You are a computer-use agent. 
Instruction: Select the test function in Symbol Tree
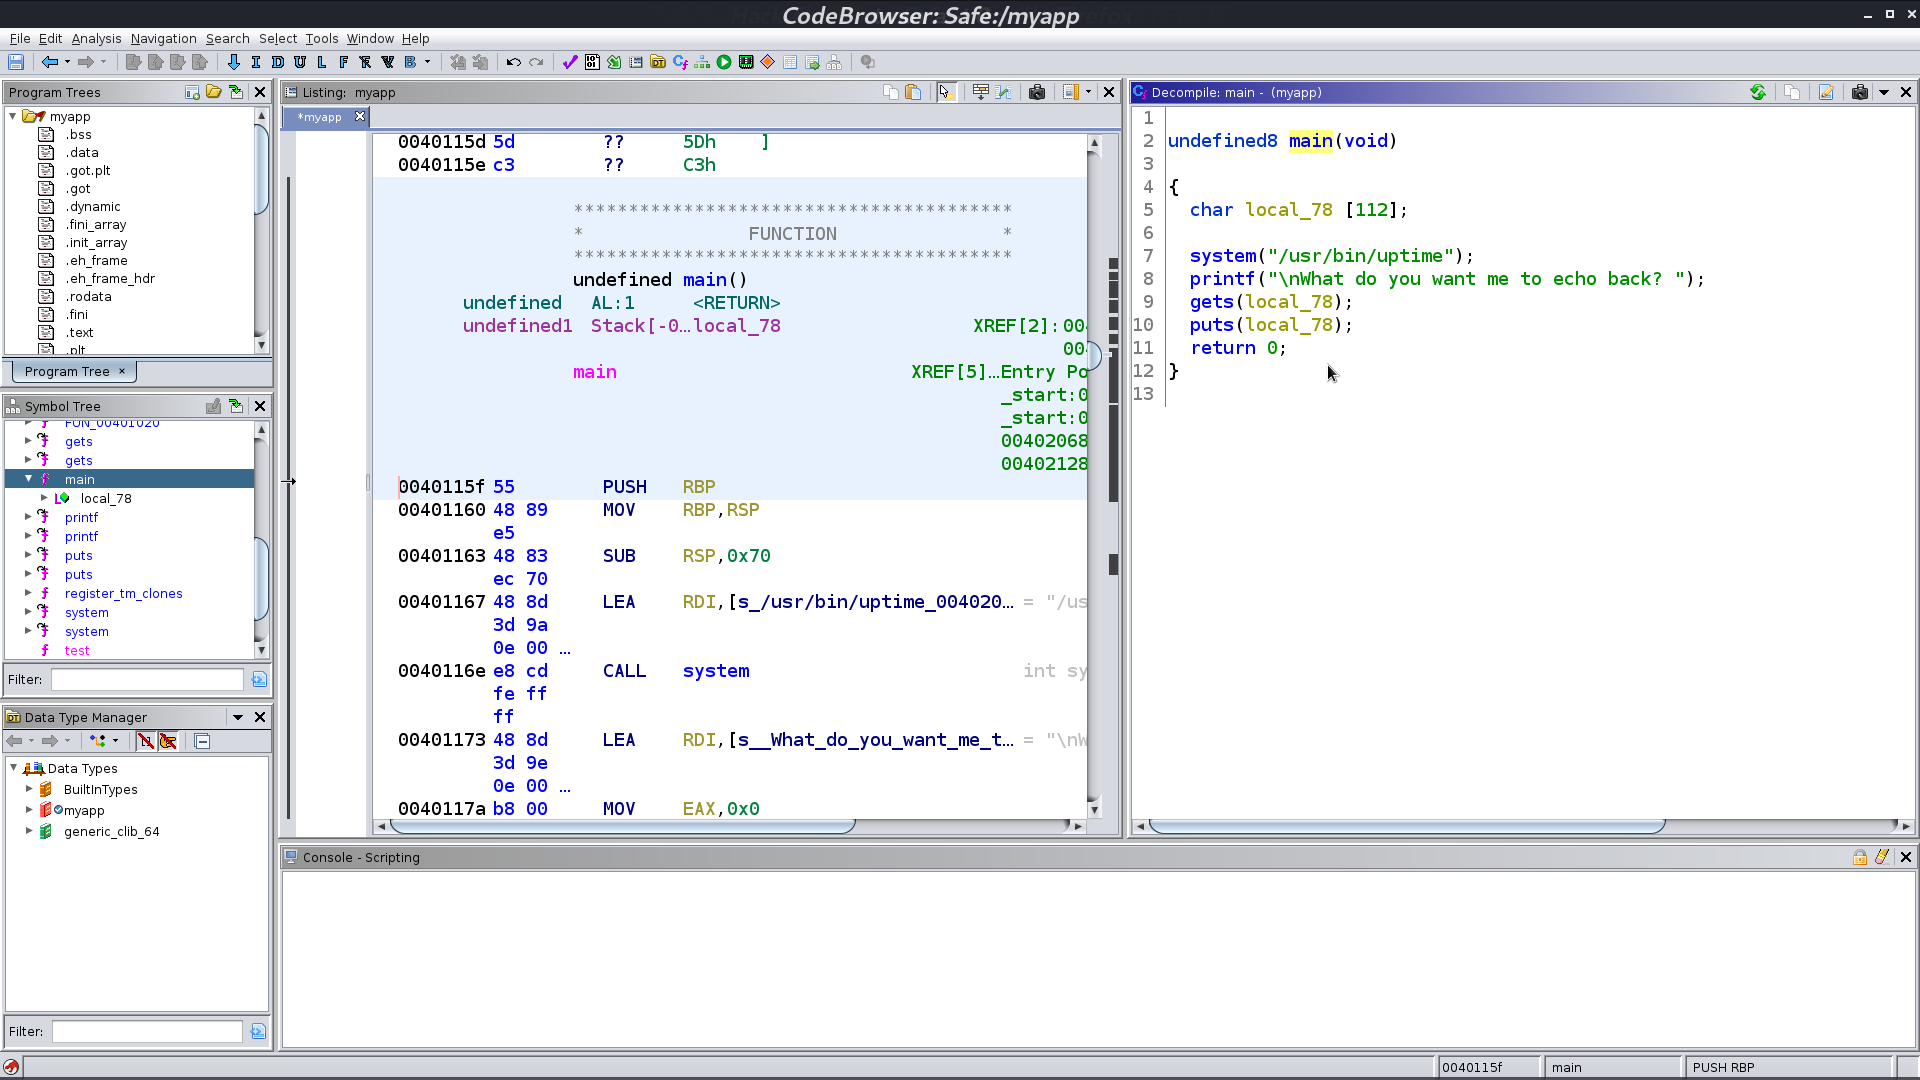point(77,650)
